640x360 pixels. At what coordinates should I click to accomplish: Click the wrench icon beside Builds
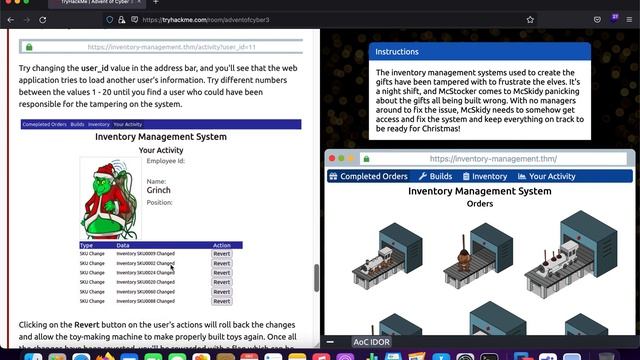pyautogui.click(x=423, y=176)
